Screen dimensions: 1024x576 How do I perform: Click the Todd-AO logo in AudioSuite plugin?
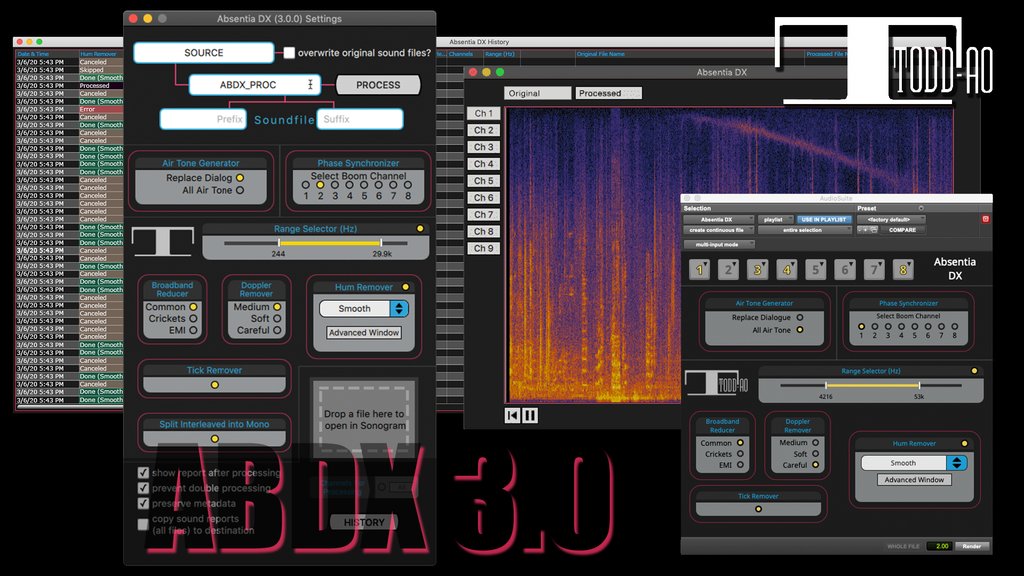716,383
